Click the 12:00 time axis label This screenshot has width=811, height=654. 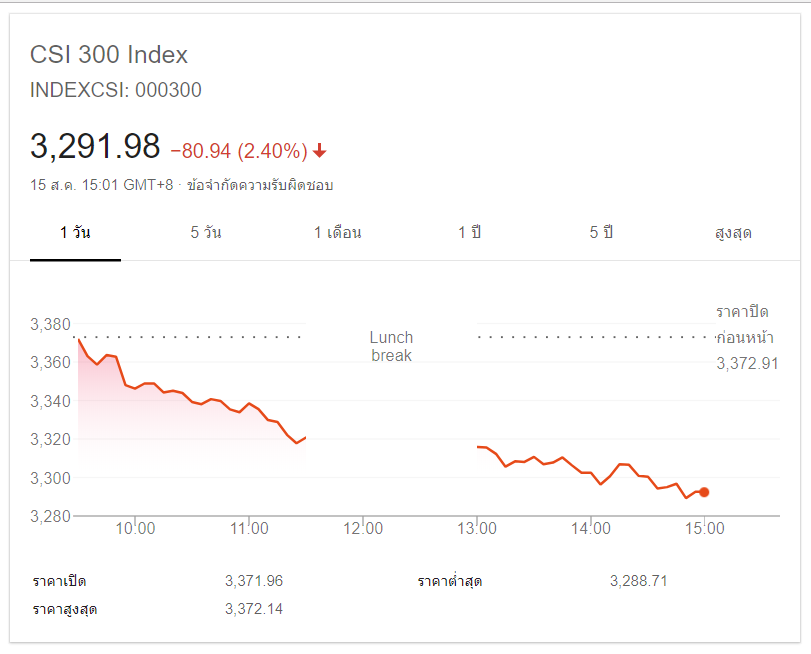363,529
